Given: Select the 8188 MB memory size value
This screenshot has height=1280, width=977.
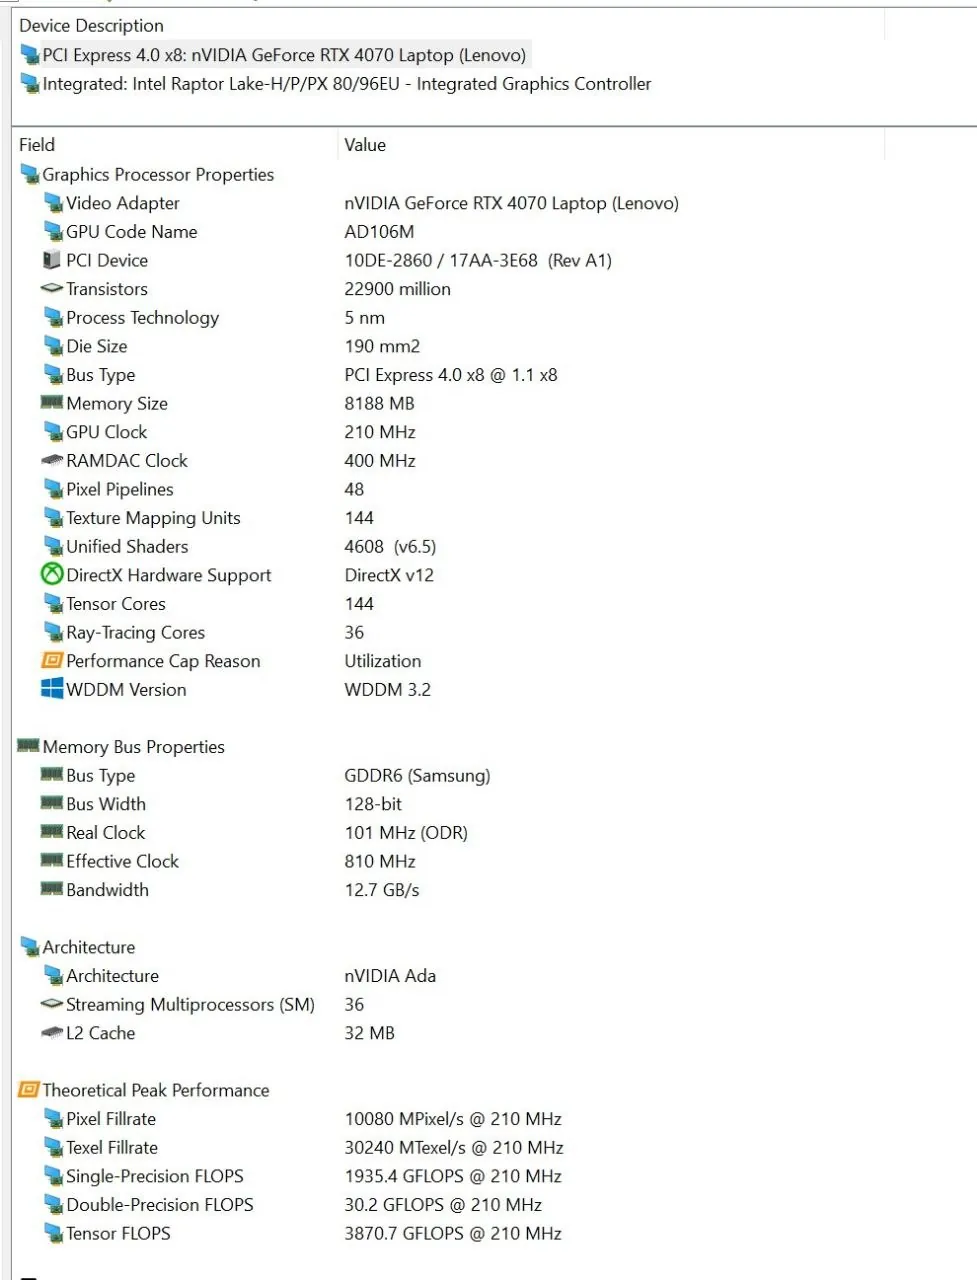Looking at the screenshot, I should click(379, 403).
